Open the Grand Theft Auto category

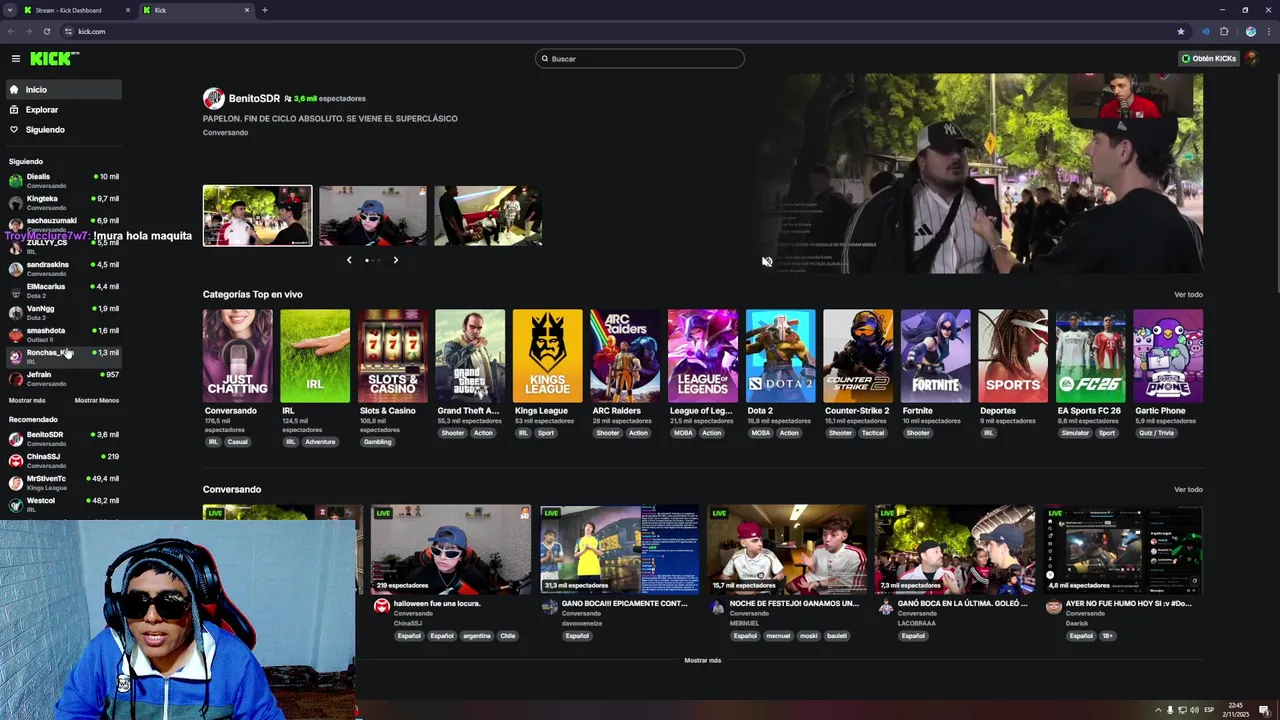pyautogui.click(x=470, y=356)
